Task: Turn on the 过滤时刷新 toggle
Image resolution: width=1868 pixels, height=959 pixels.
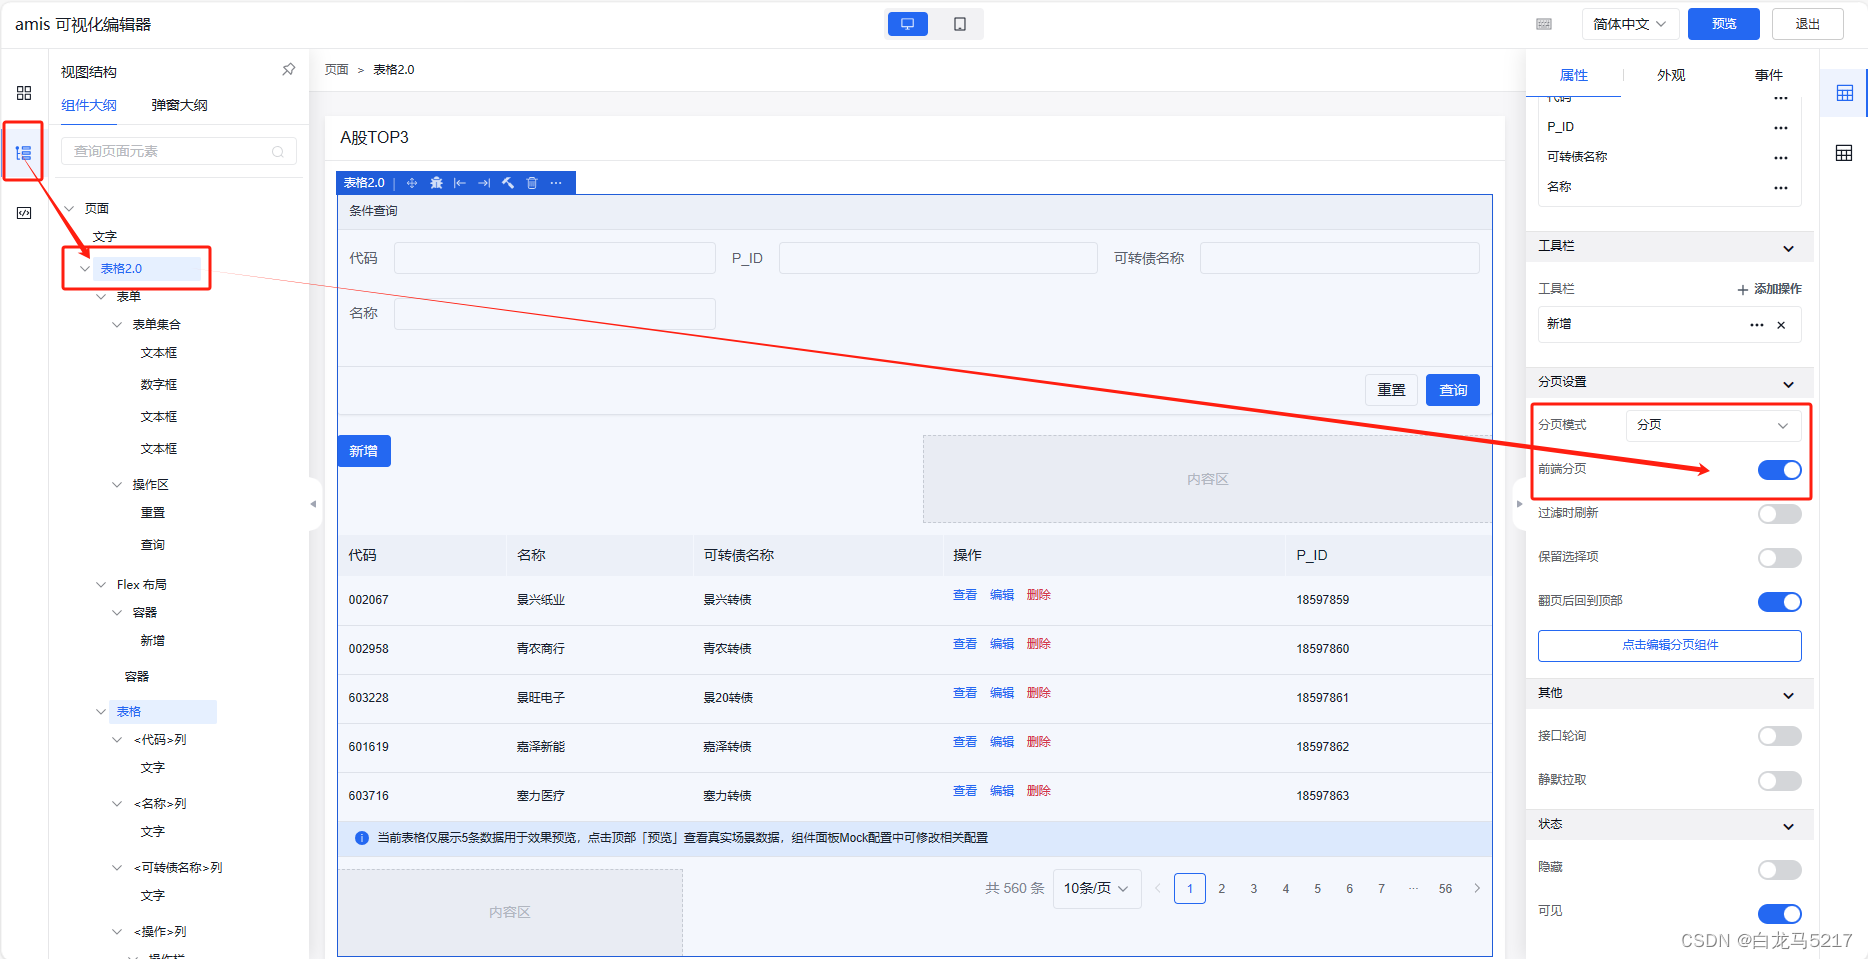Action: click(x=1779, y=513)
